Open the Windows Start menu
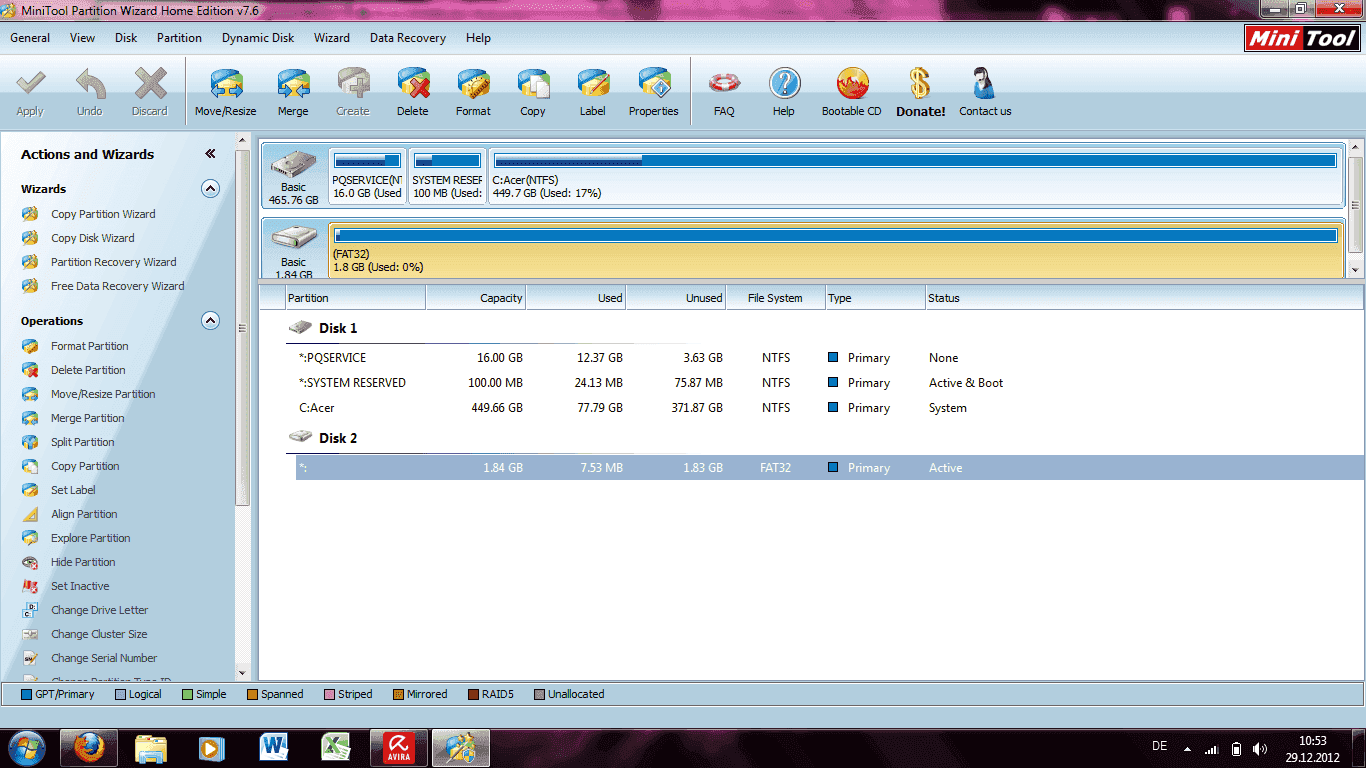 [x=25, y=747]
